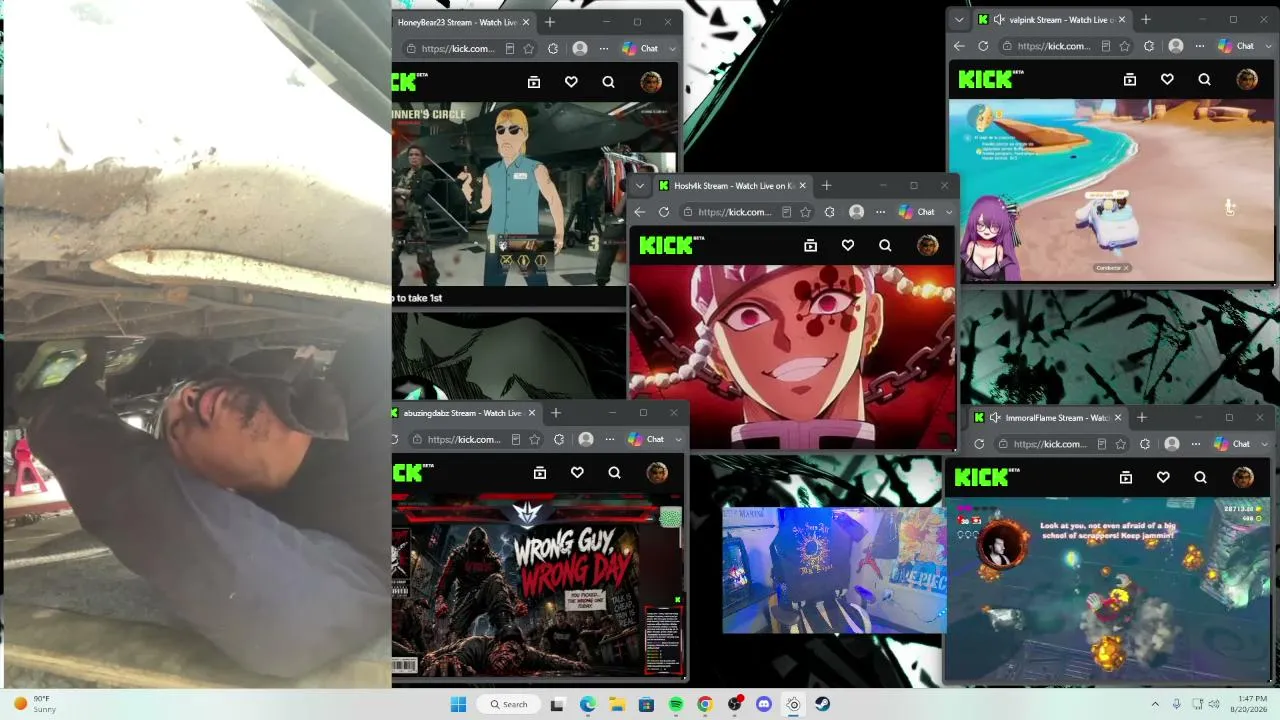The width and height of the screenshot is (1280, 720).
Task: Expand the Chat dropdown in ImmoralFlame window
Action: [1264, 444]
